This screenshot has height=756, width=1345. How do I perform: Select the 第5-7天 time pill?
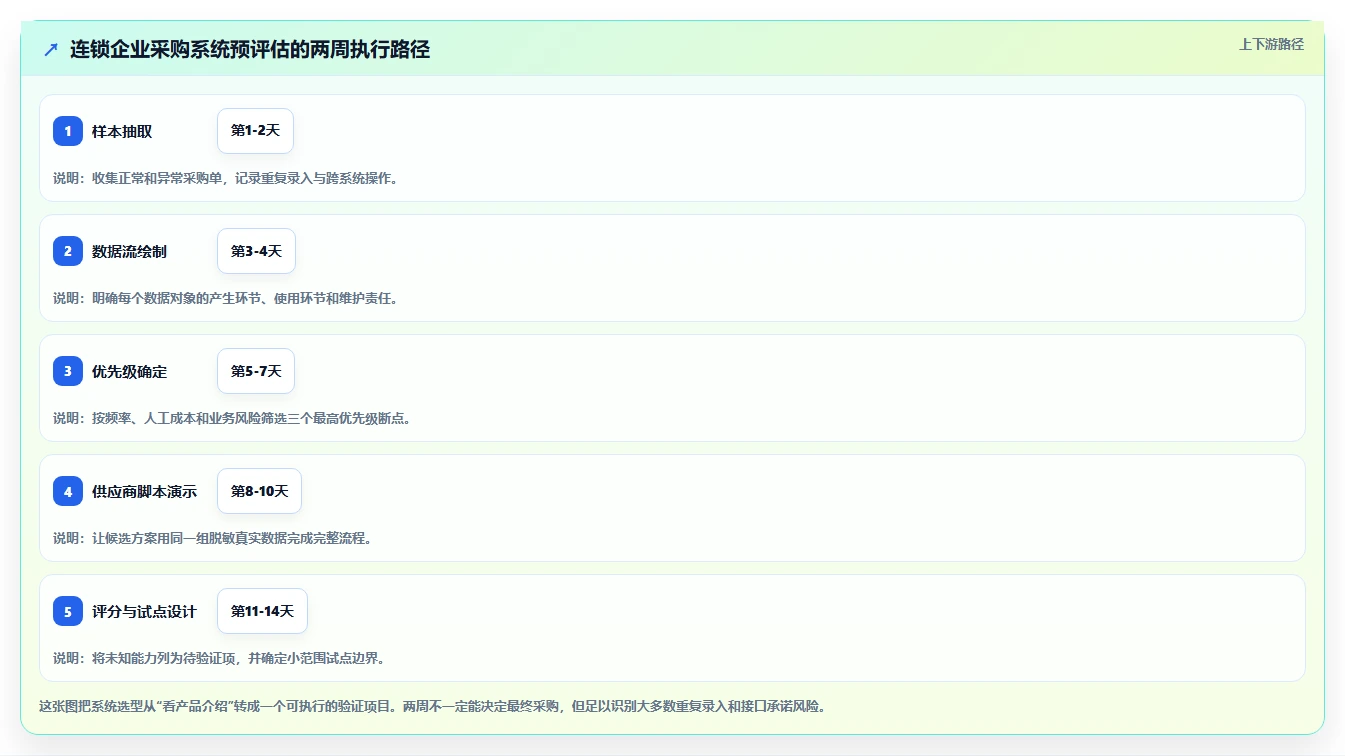(256, 371)
